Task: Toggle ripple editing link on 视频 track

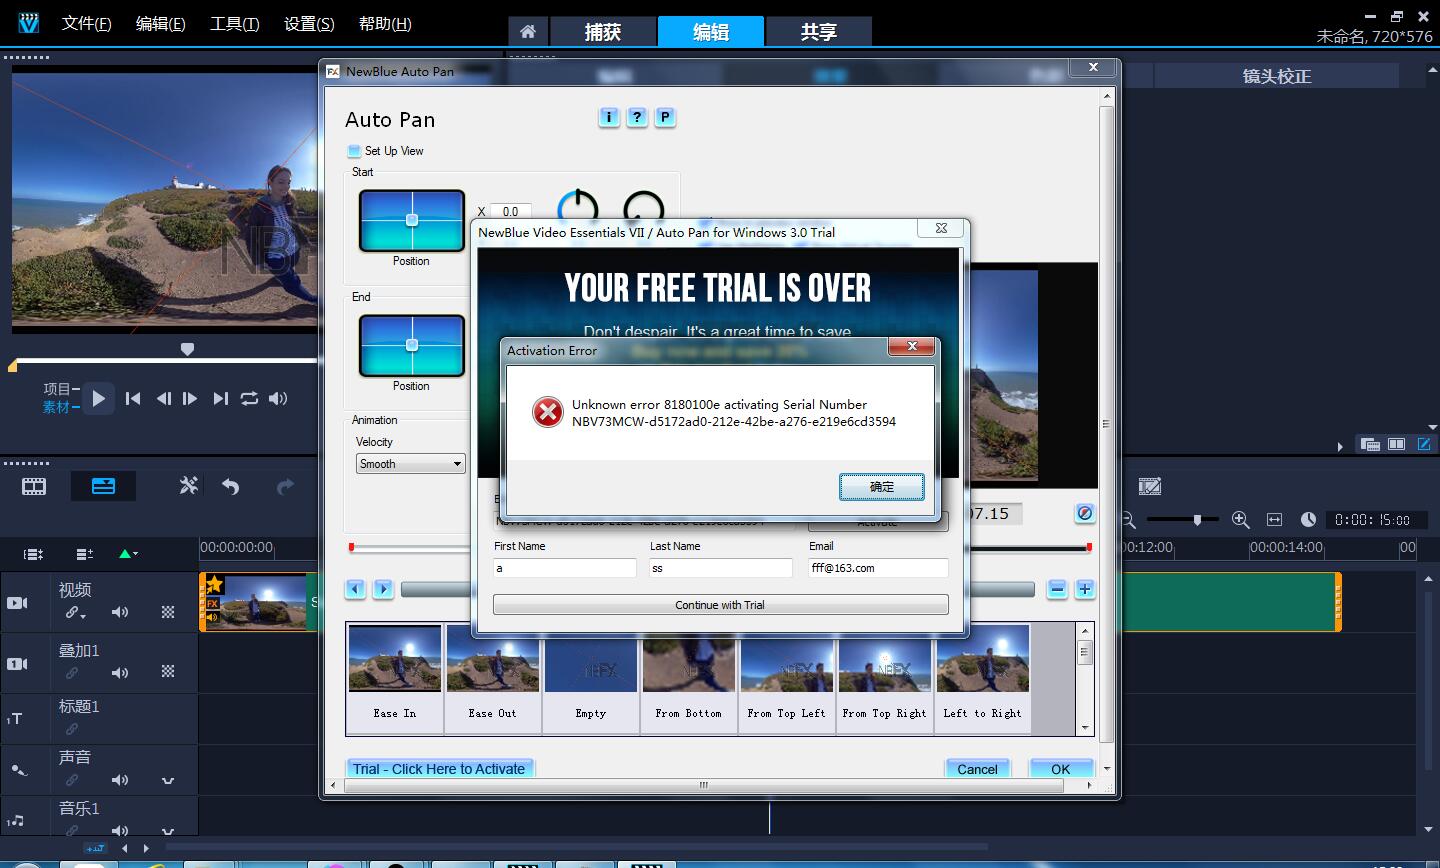Action: point(75,613)
